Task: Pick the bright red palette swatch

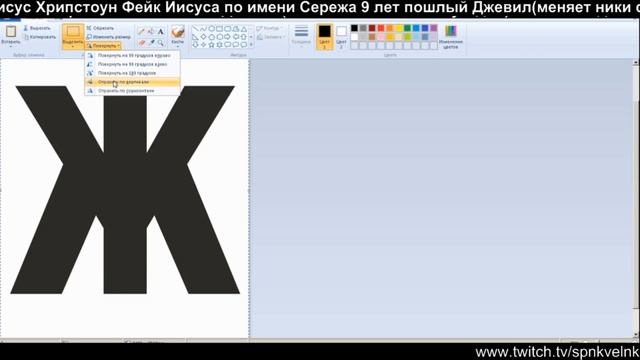Action: coord(381,28)
